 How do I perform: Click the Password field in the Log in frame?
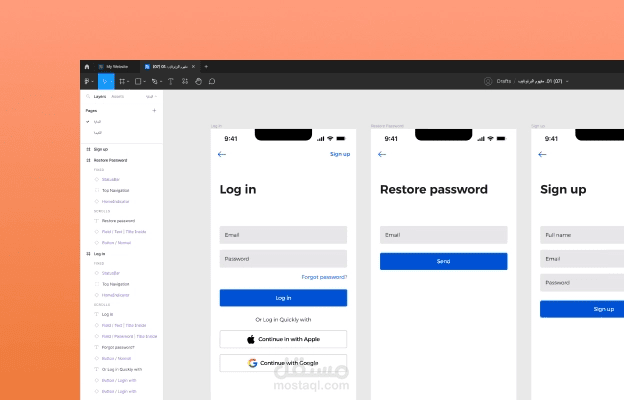283,259
